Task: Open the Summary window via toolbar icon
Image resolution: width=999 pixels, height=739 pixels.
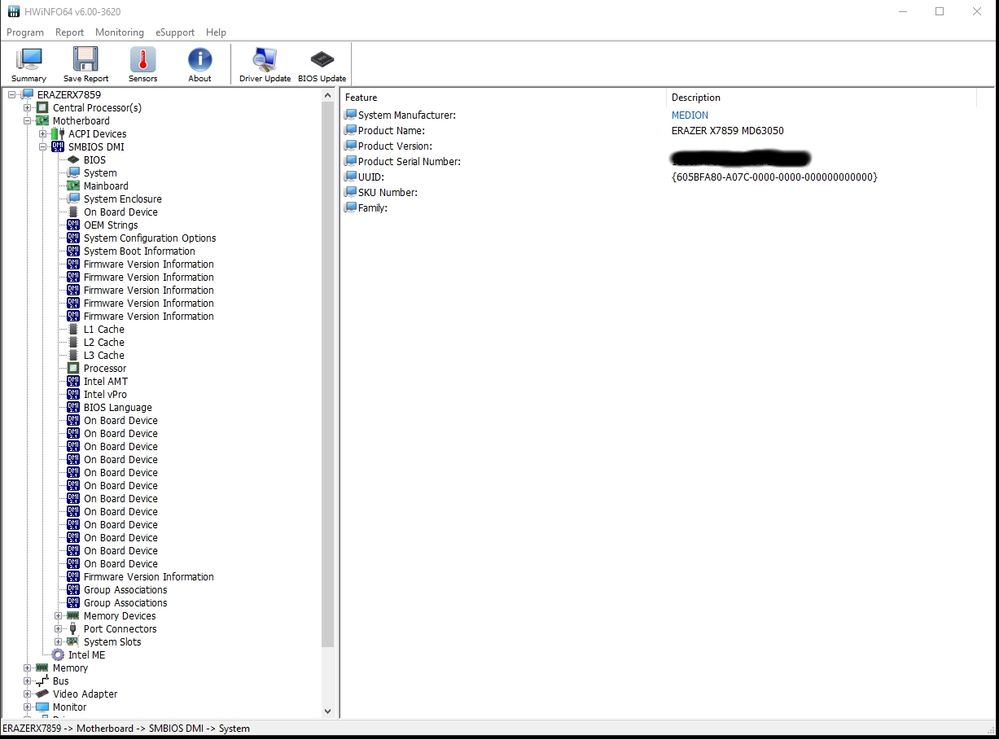Action: tap(28, 63)
